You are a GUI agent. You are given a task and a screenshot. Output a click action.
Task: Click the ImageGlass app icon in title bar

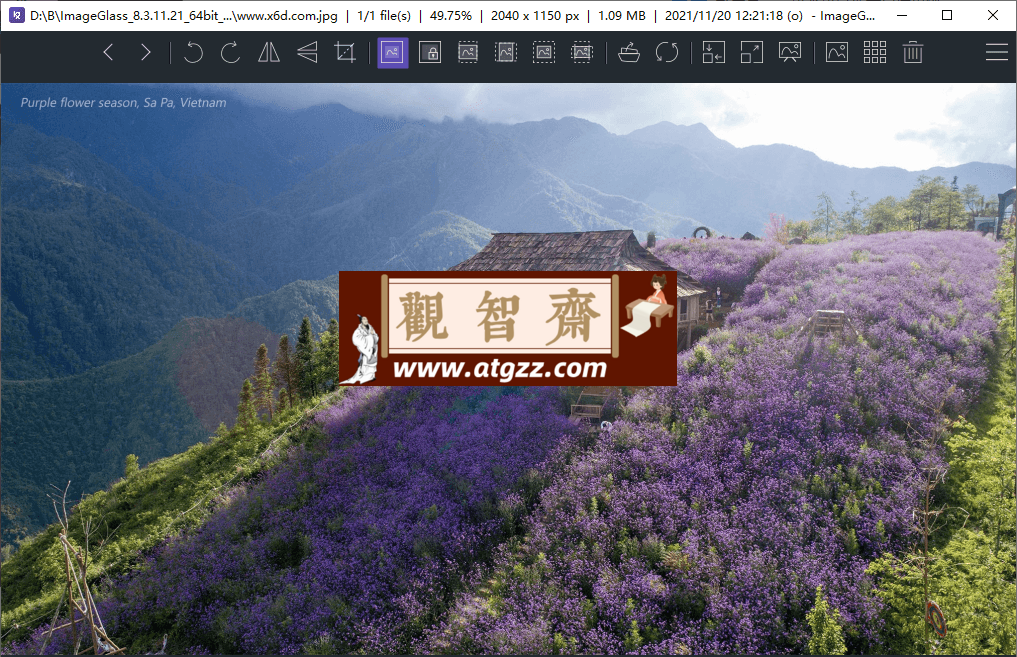pyautogui.click(x=17, y=15)
